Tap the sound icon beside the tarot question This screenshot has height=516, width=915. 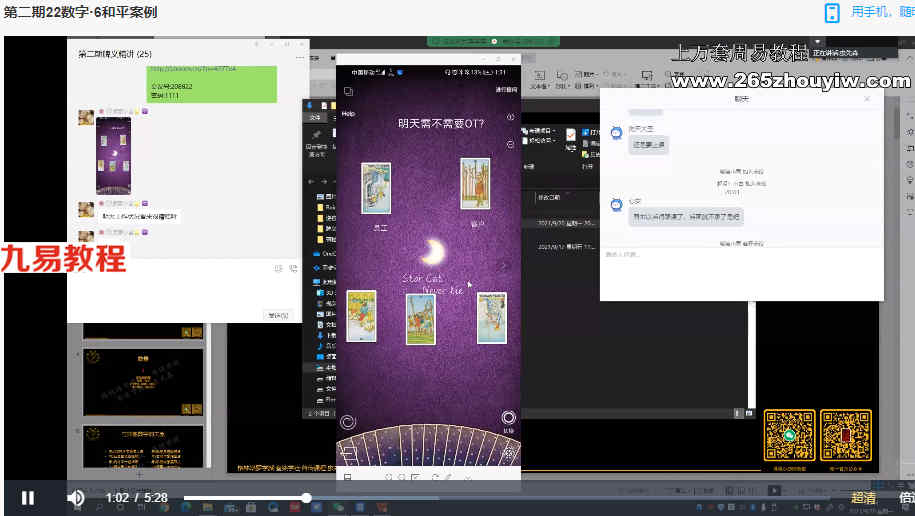click(510, 117)
